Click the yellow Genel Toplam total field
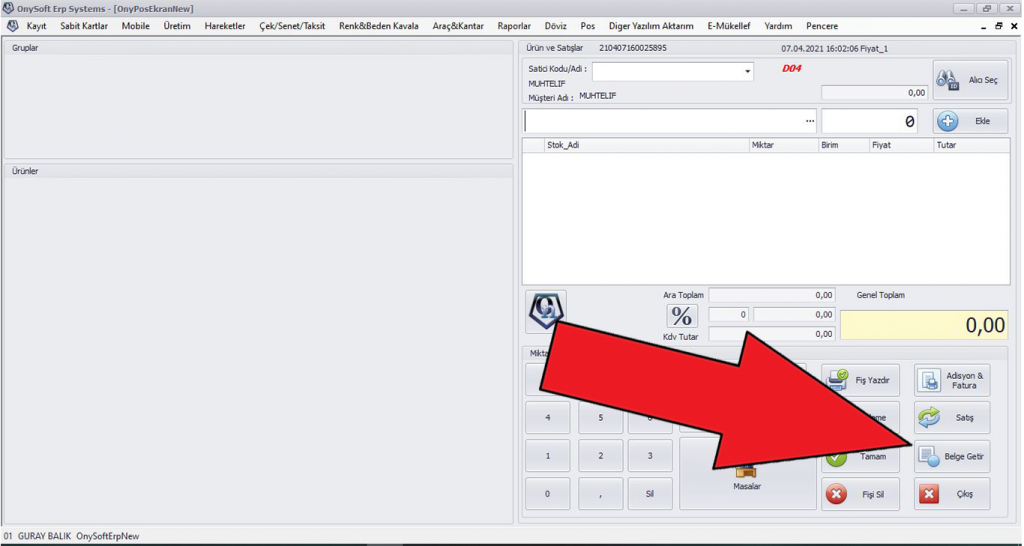Viewport: 1024px width, 546px height. tap(924, 325)
